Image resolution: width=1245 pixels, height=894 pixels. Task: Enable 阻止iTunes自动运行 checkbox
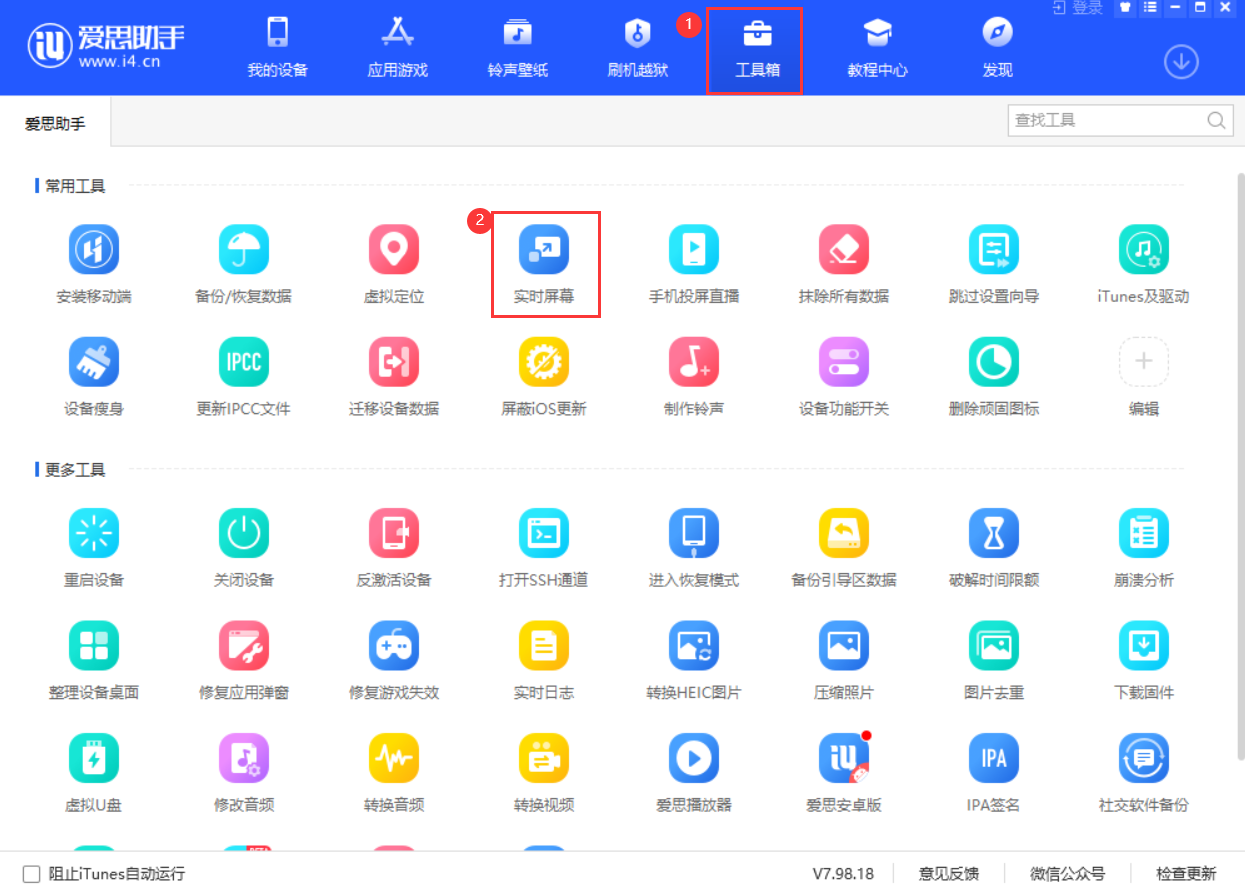click(32, 874)
